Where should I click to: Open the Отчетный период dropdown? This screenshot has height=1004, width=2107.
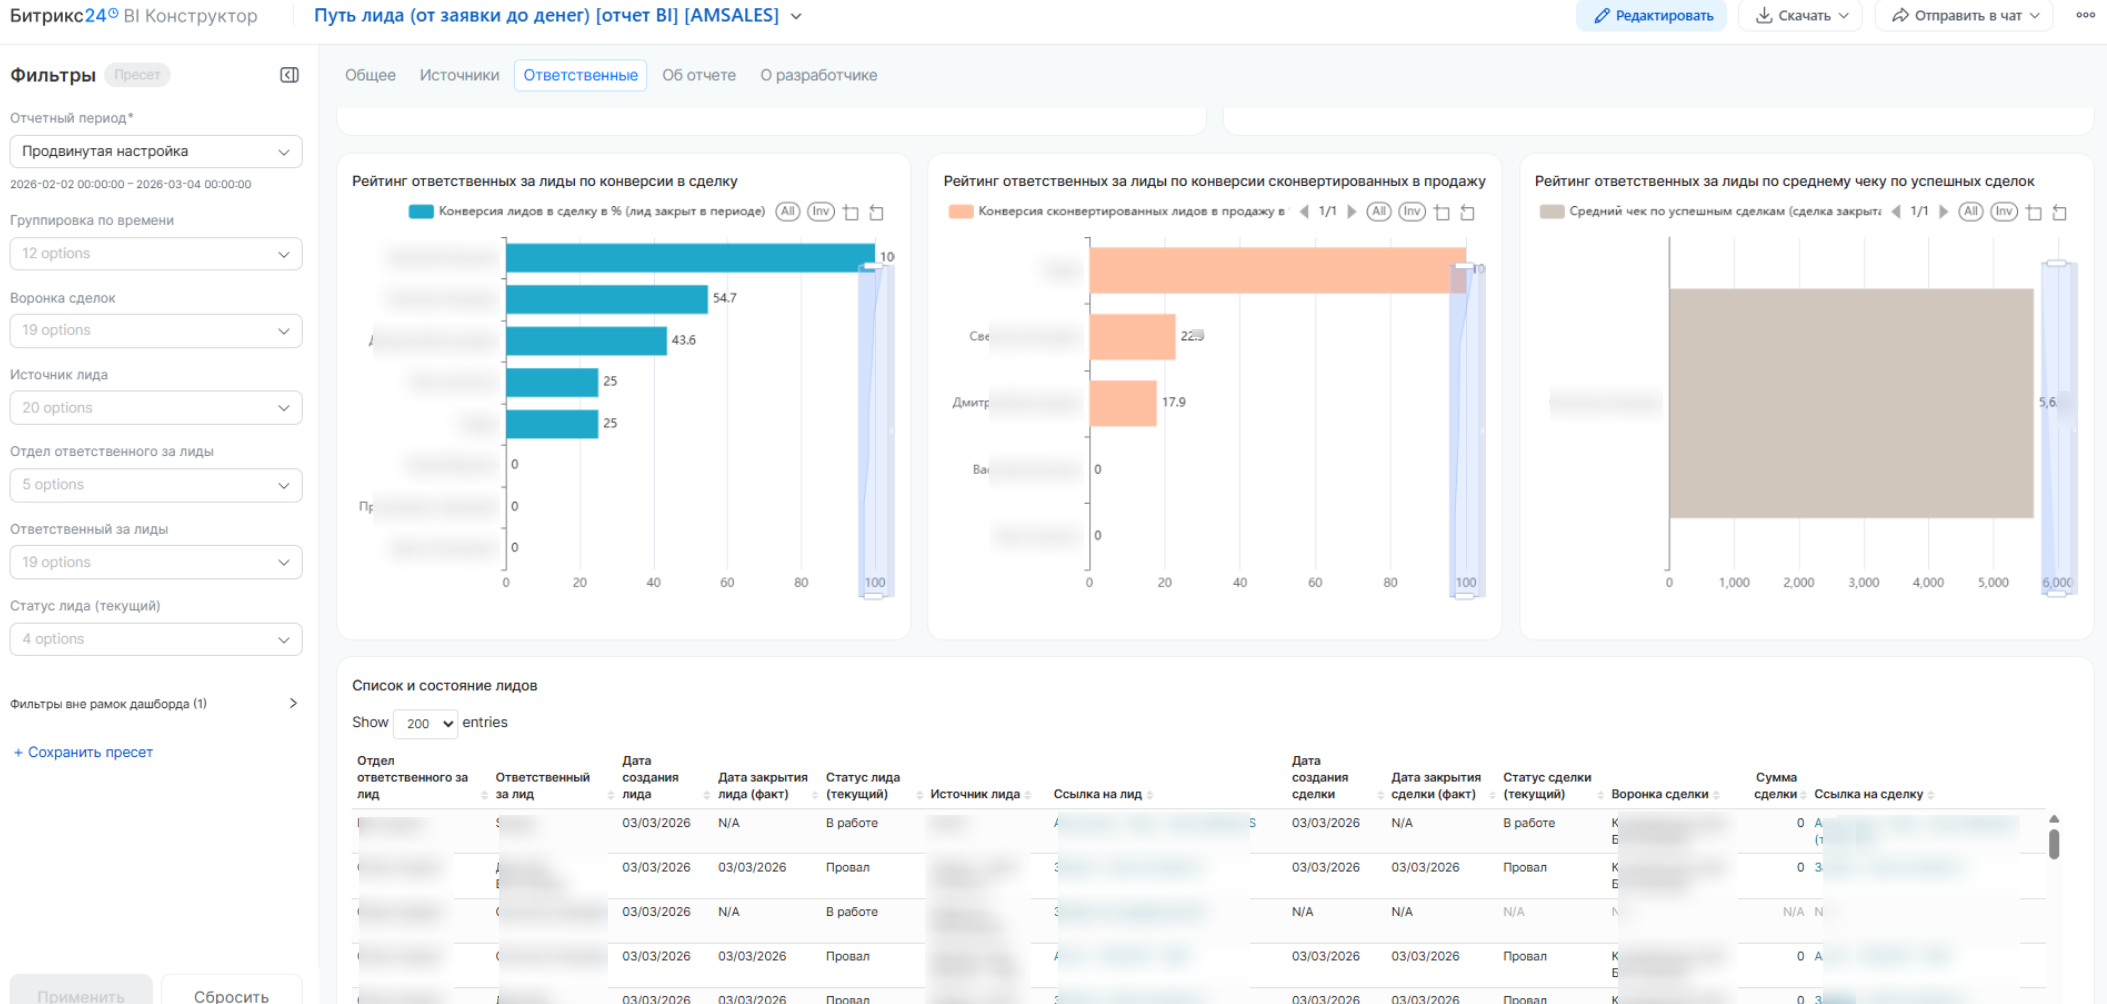(156, 152)
